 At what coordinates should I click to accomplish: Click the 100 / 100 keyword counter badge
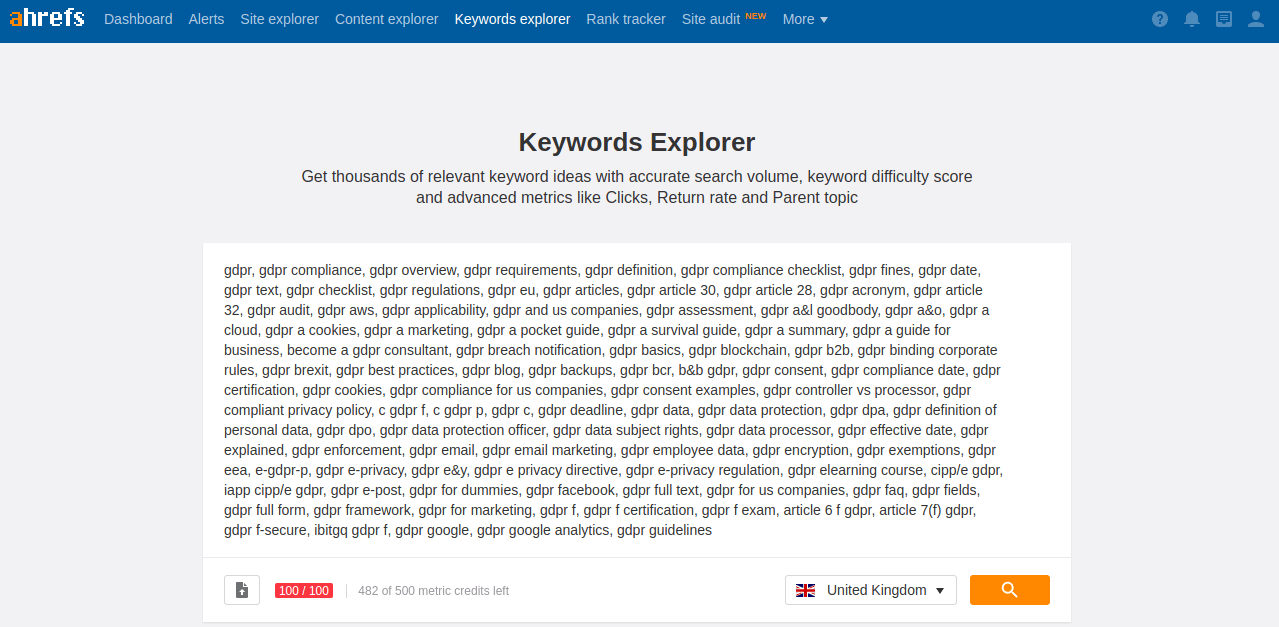coord(304,591)
